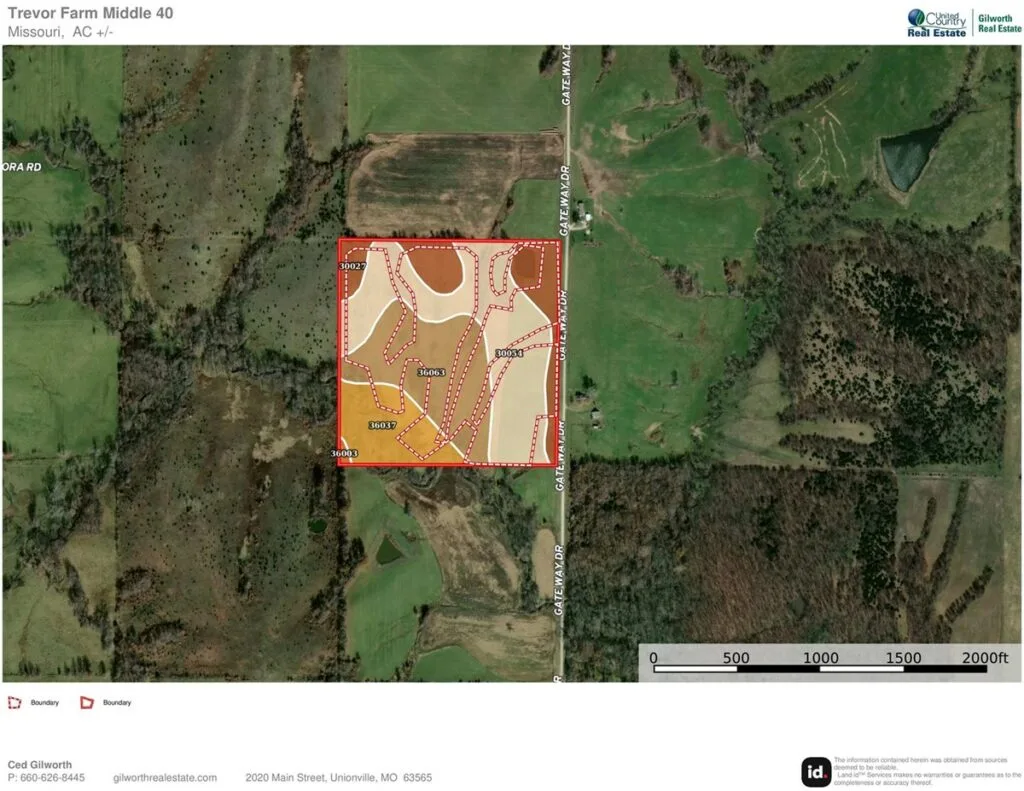Click the 1000 mark on scale bar

tap(820, 657)
